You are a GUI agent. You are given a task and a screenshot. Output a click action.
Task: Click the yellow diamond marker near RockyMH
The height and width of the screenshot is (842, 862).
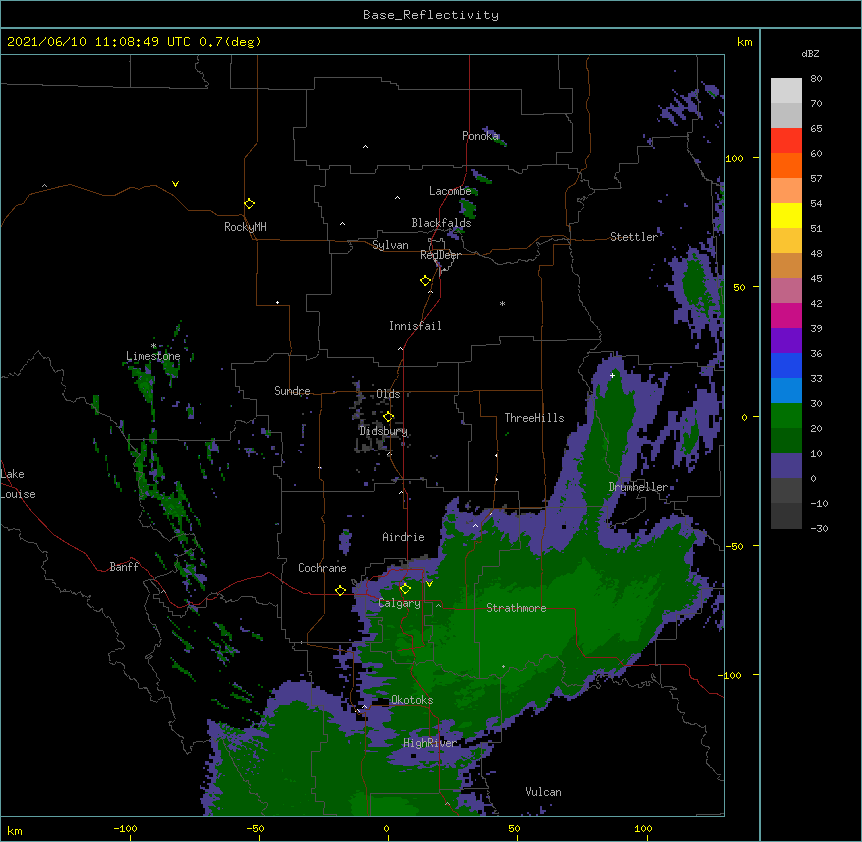[249, 204]
